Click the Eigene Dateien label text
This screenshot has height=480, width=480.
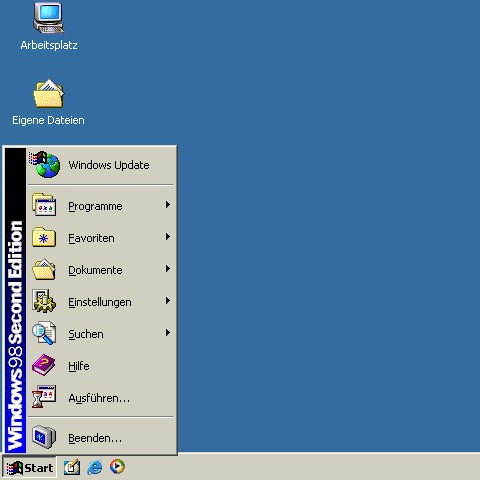click(48, 120)
